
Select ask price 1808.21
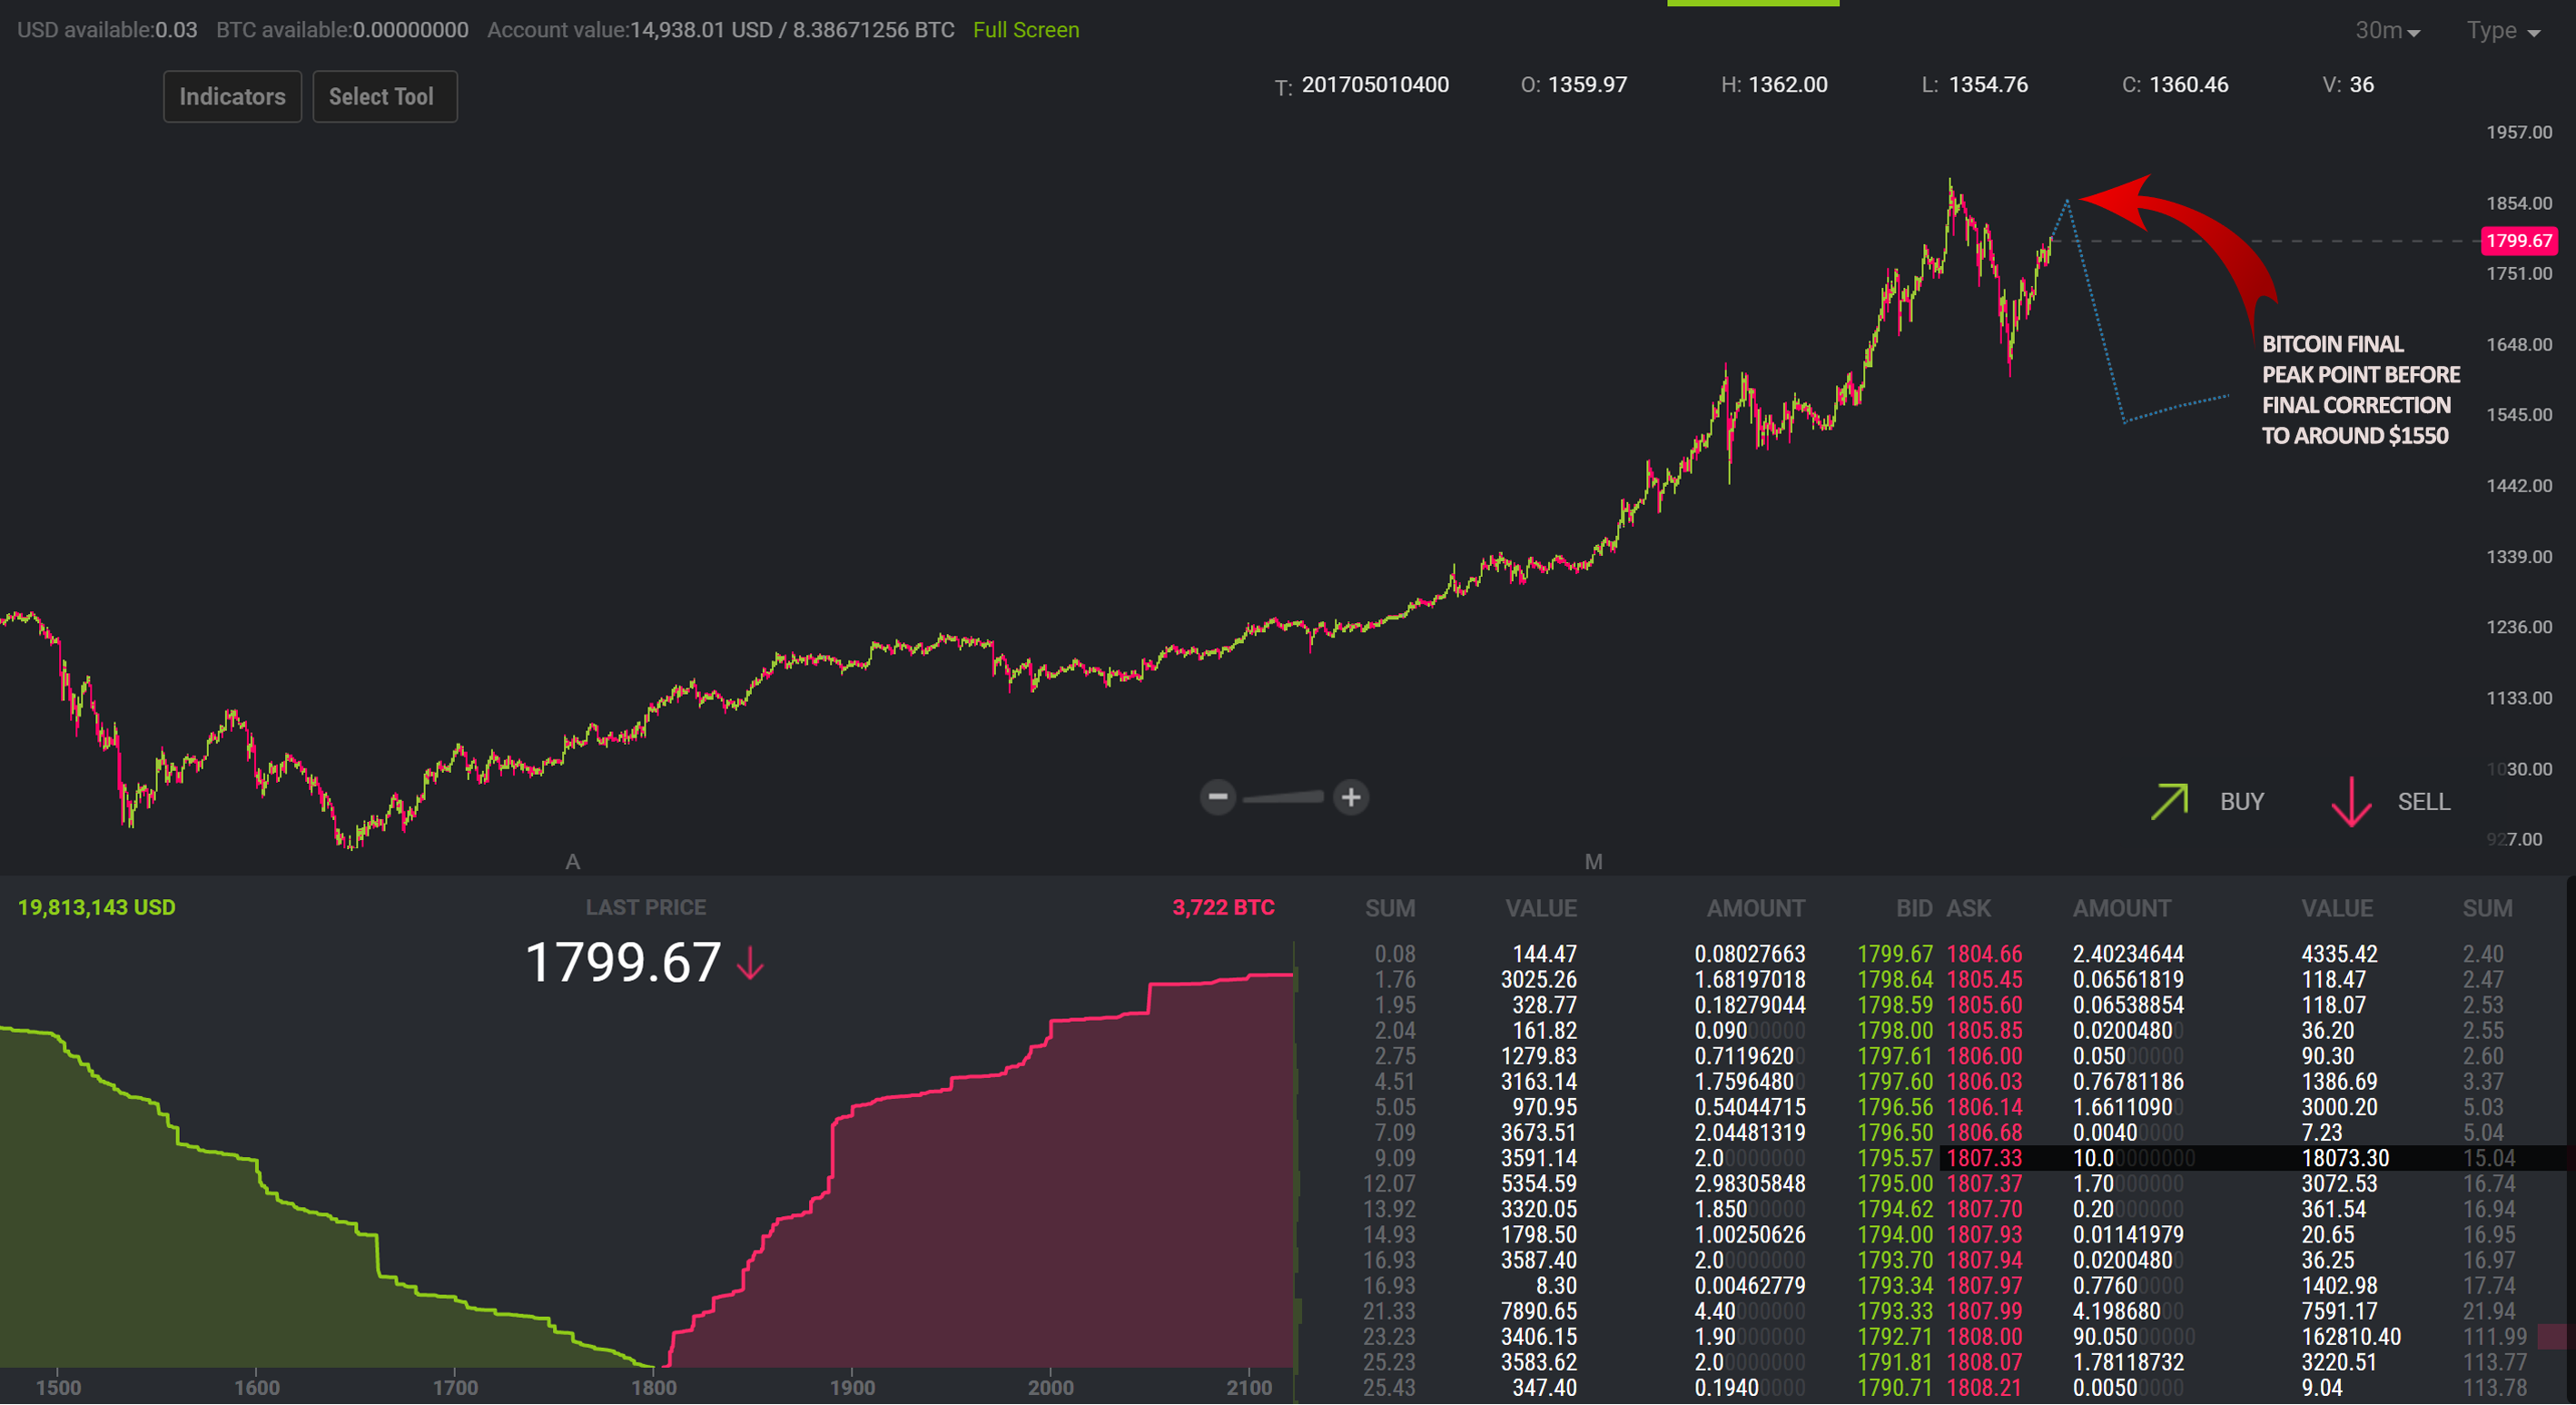(x=1984, y=1388)
